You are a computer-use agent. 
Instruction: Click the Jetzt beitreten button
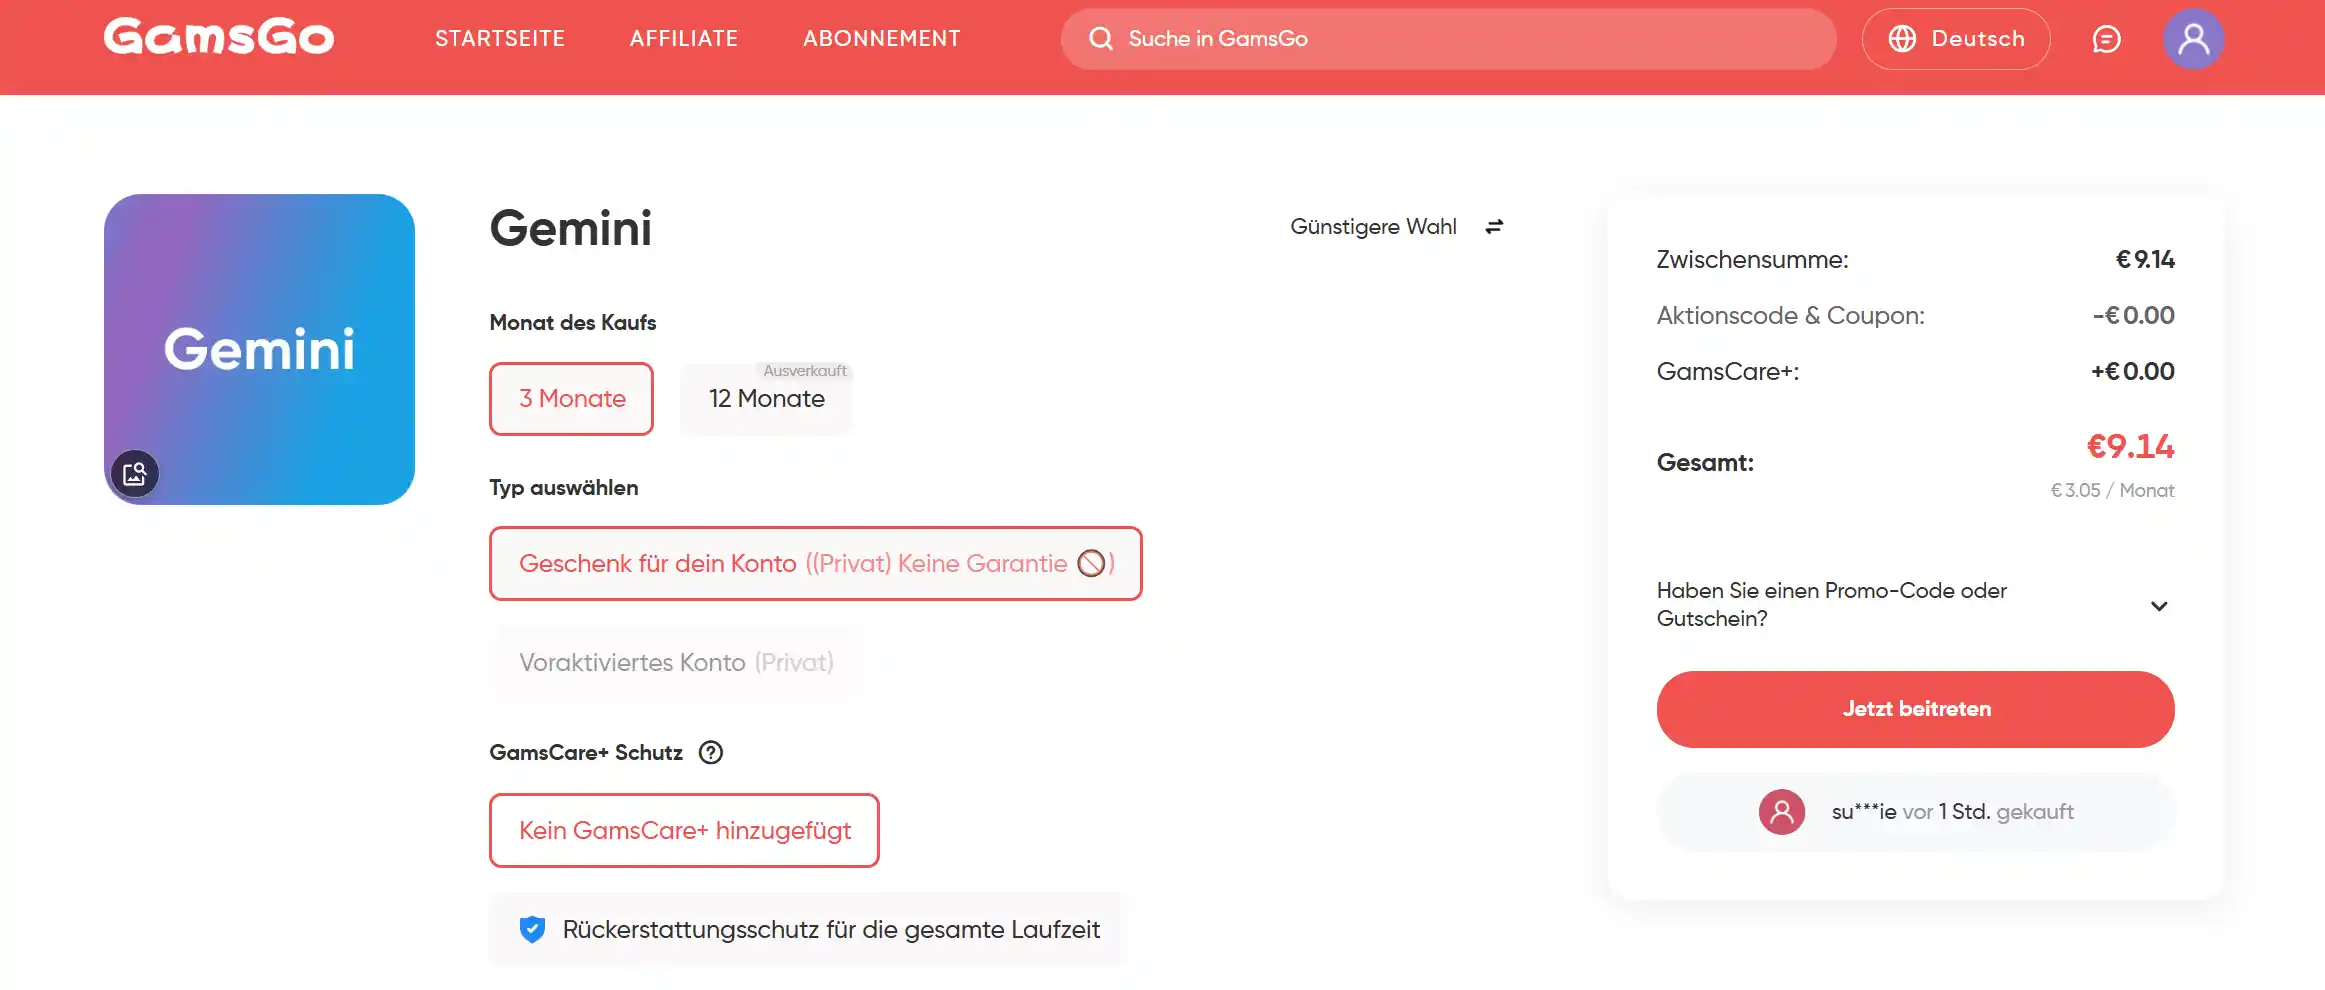click(x=1915, y=709)
